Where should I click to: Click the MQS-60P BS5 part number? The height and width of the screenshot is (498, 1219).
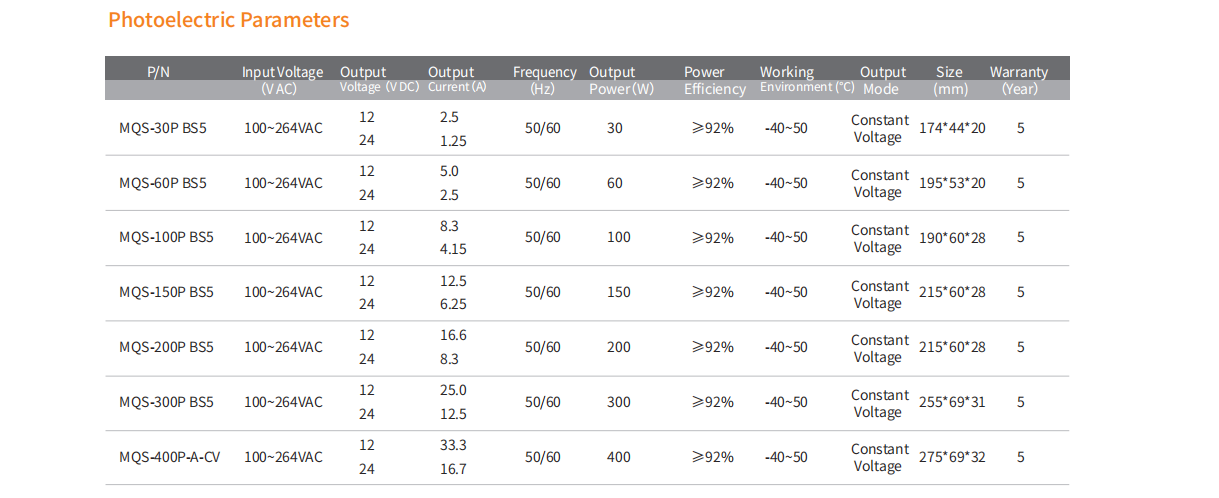(163, 183)
